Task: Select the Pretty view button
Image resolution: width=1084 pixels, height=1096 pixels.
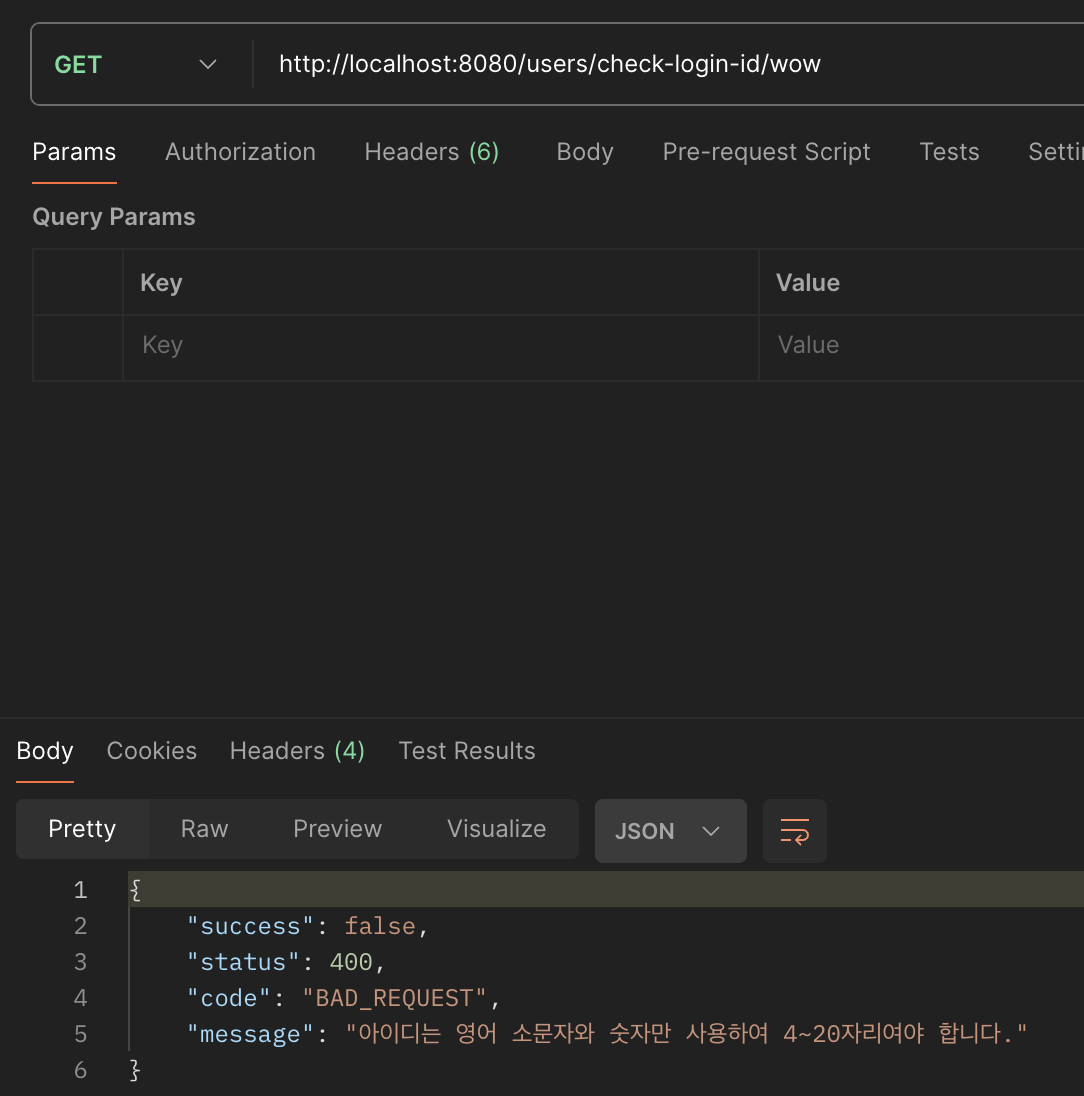Action: (x=82, y=829)
